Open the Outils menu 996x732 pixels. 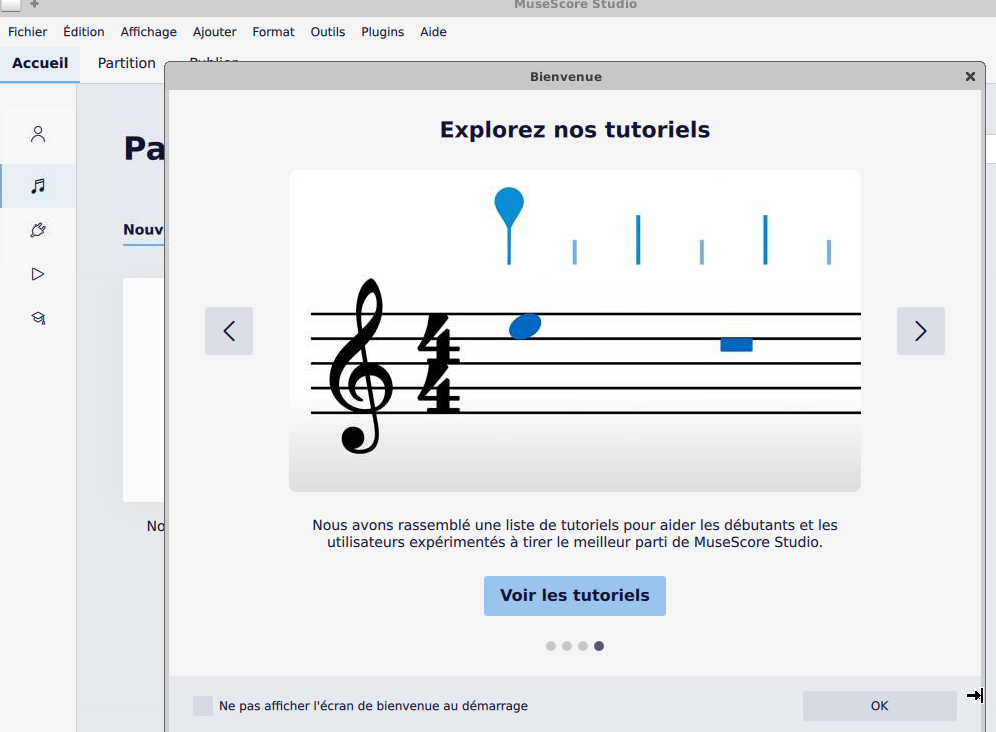[328, 32]
